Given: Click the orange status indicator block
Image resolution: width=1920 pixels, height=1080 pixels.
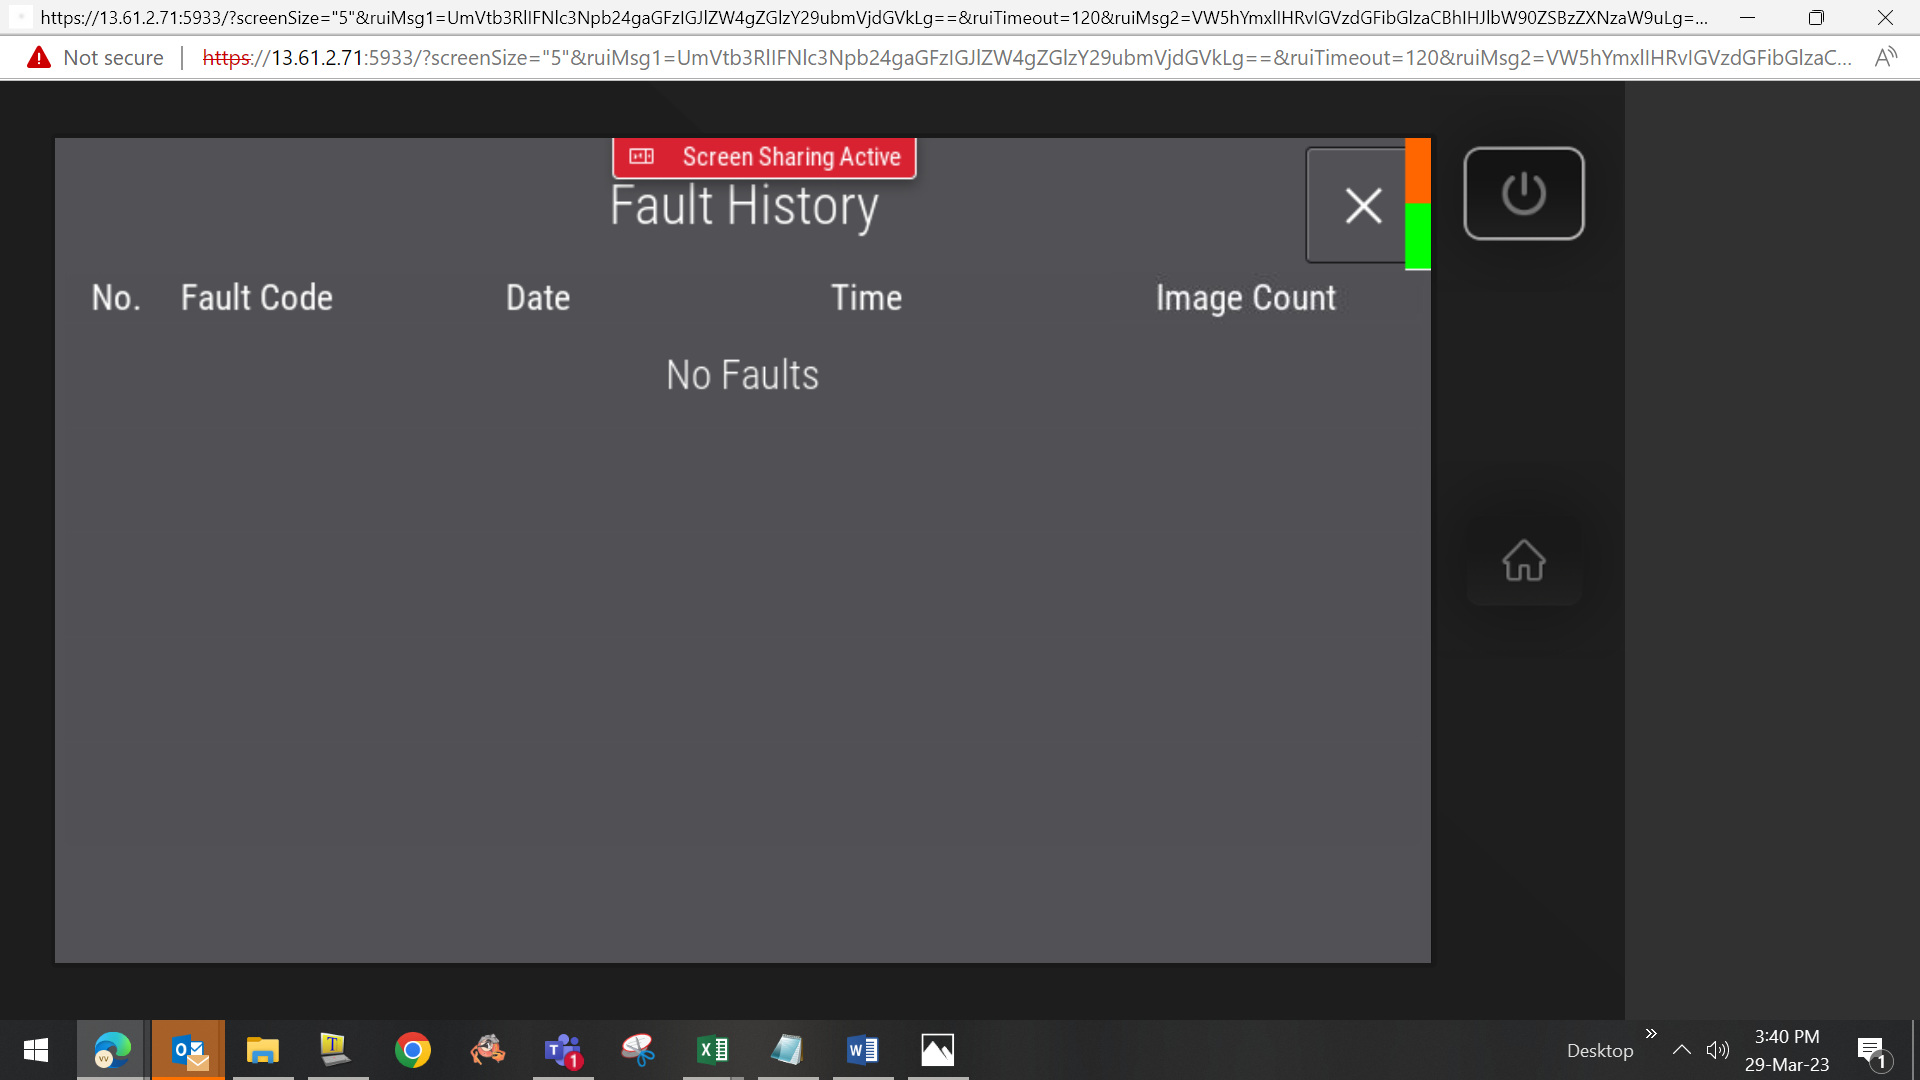Looking at the screenshot, I should tap(1417, 171).
